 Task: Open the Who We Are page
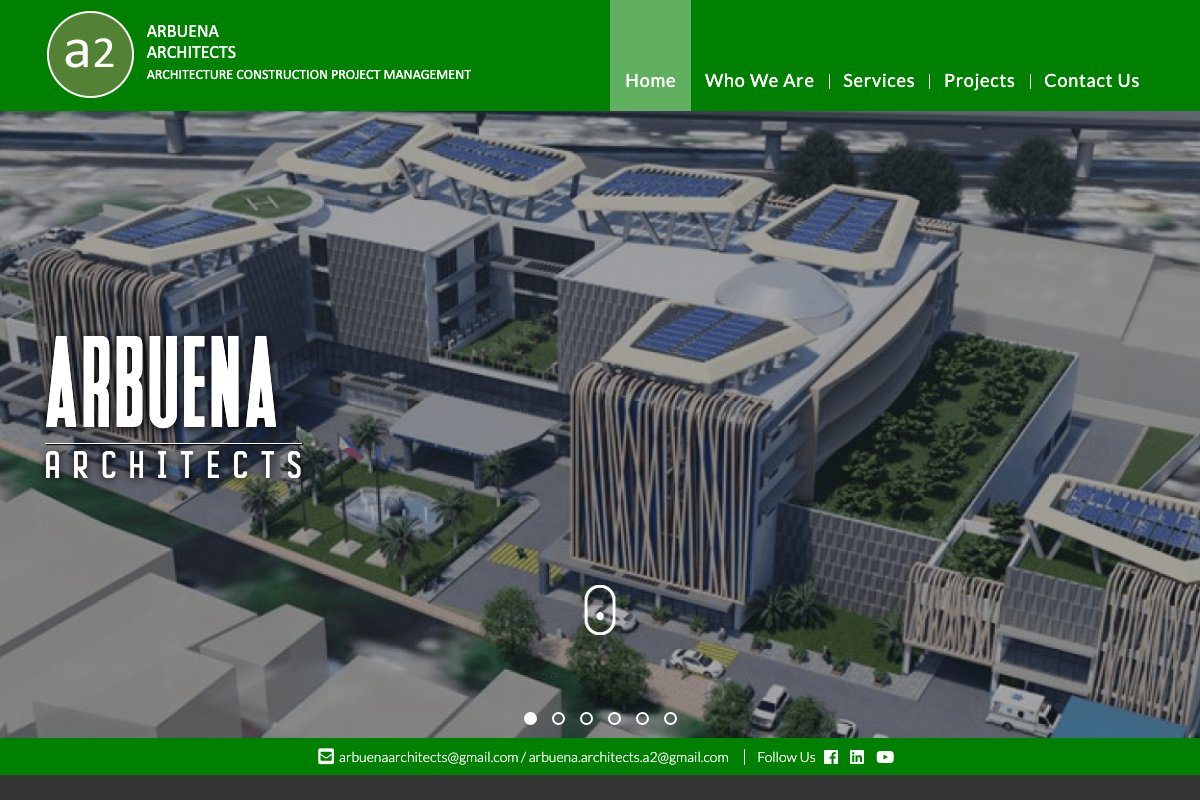(760, 80)
